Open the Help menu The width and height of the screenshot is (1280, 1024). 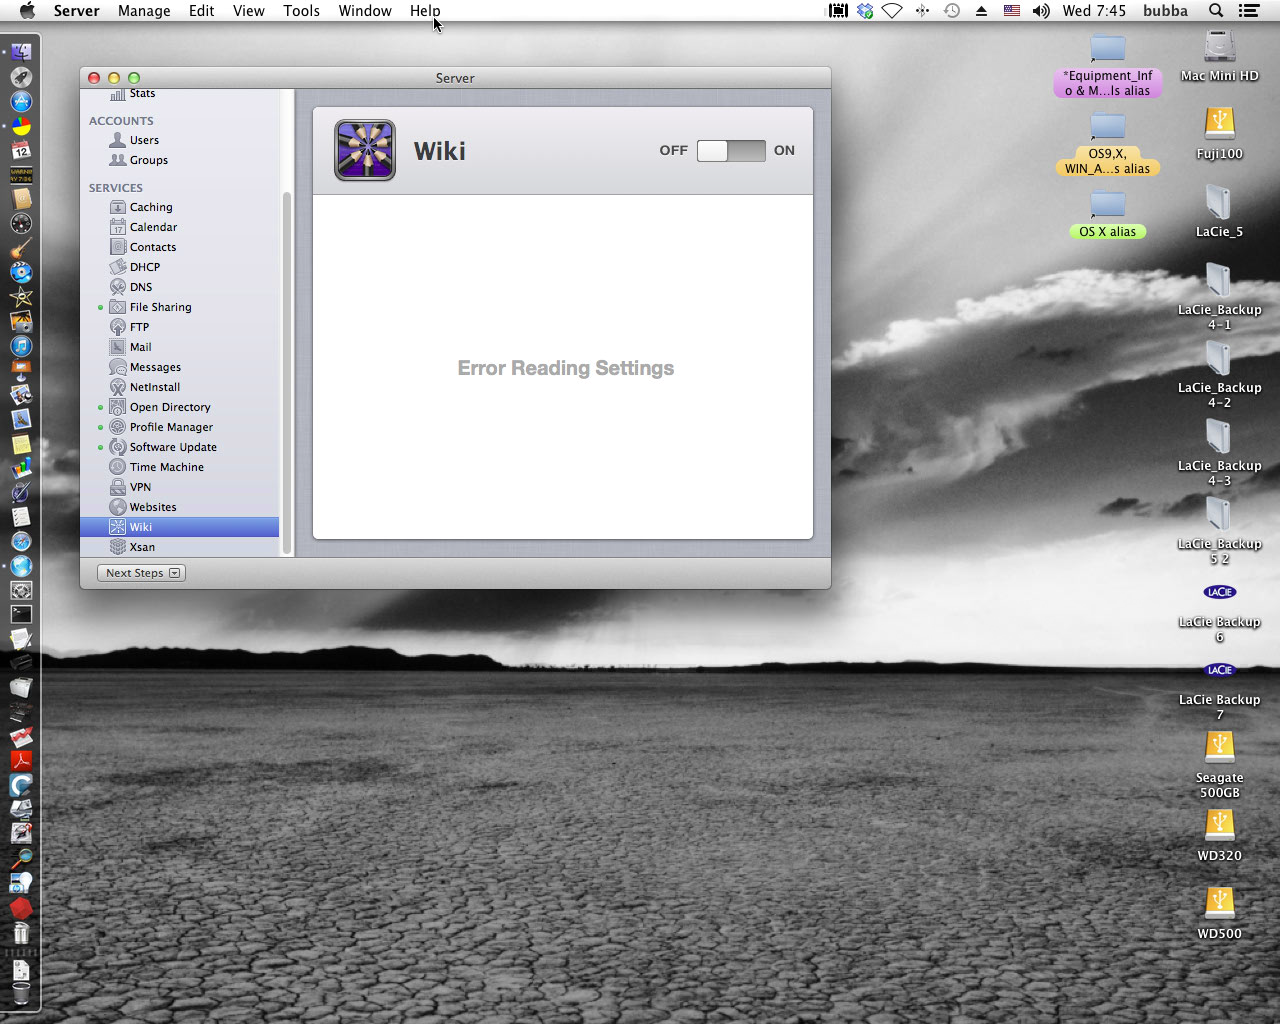coord(425,11)
